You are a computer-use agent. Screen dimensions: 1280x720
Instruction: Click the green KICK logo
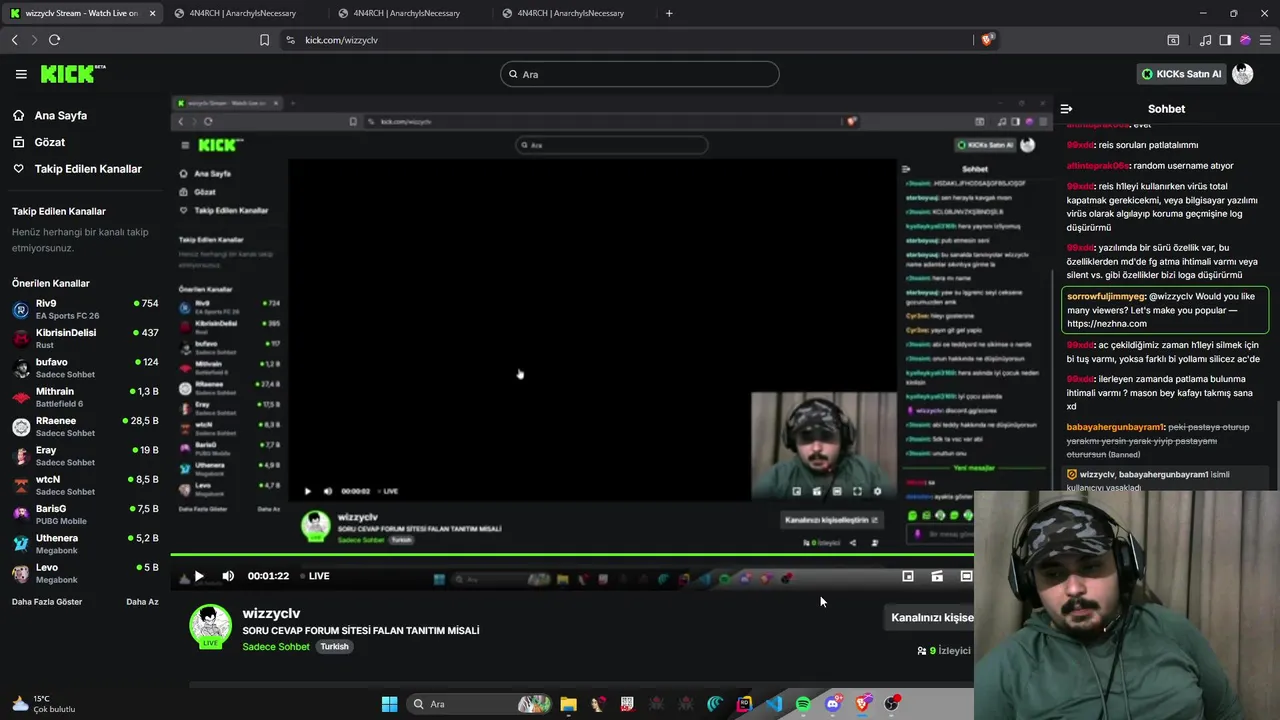[72, 74]
